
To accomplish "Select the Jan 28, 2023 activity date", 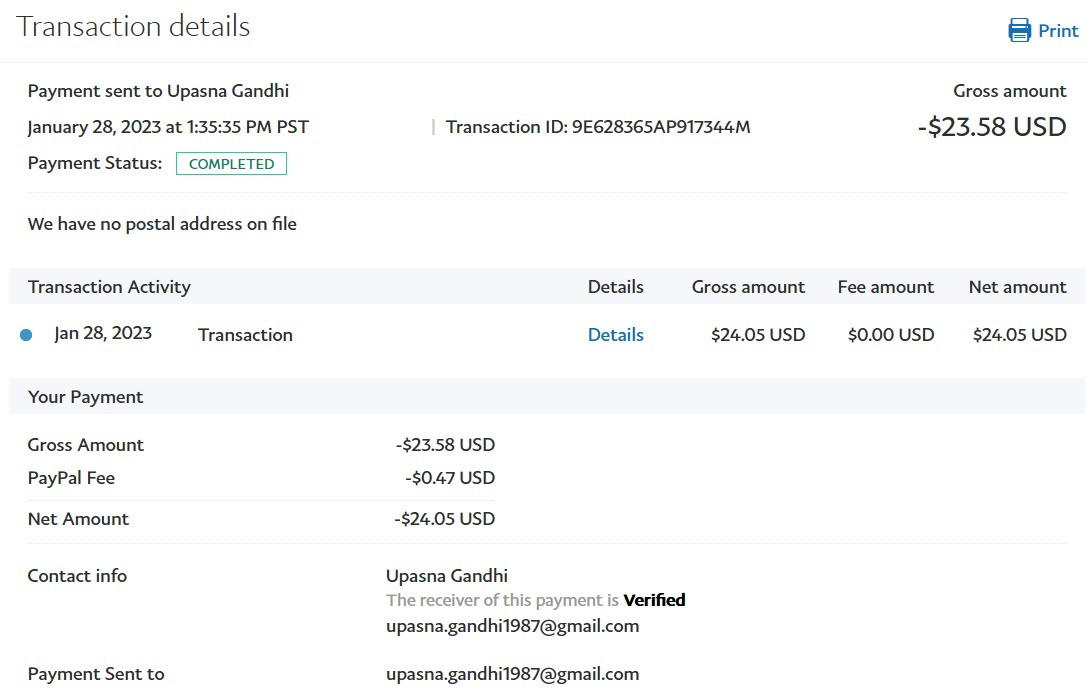I will (x=103, y=333).
